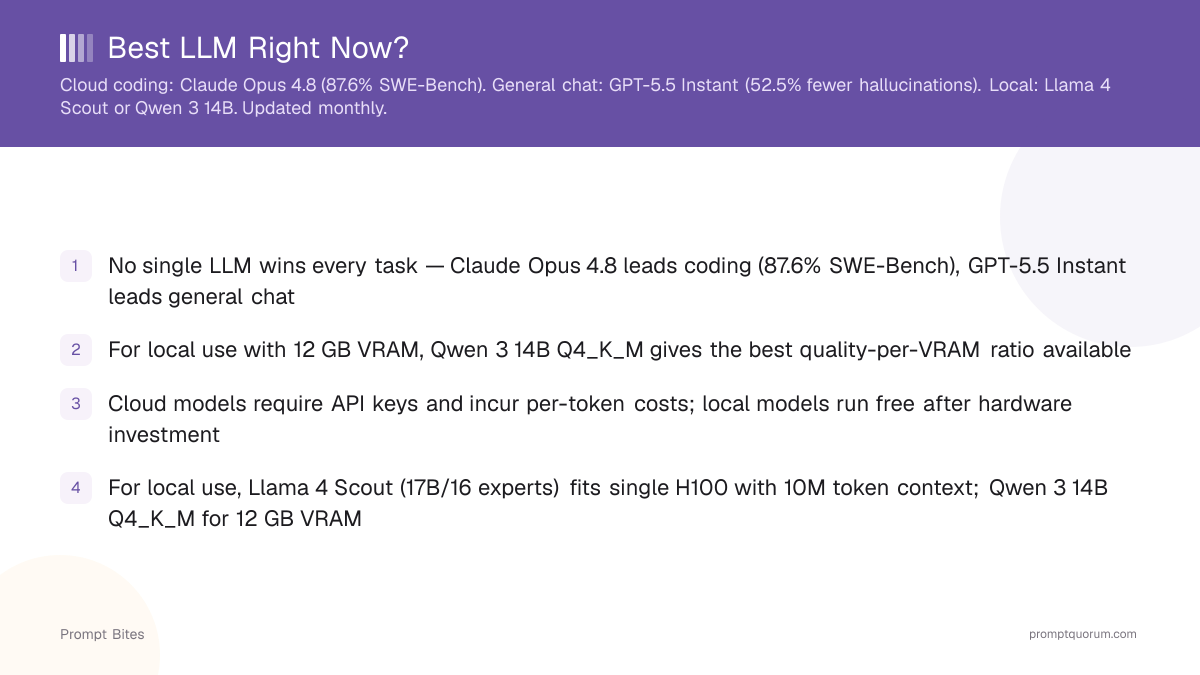The width and height of the screenshot is (1200, 675).
Task: Click the 'No single LLM wins every task' point
Action: pyautogui.click(x=617, y=281)
